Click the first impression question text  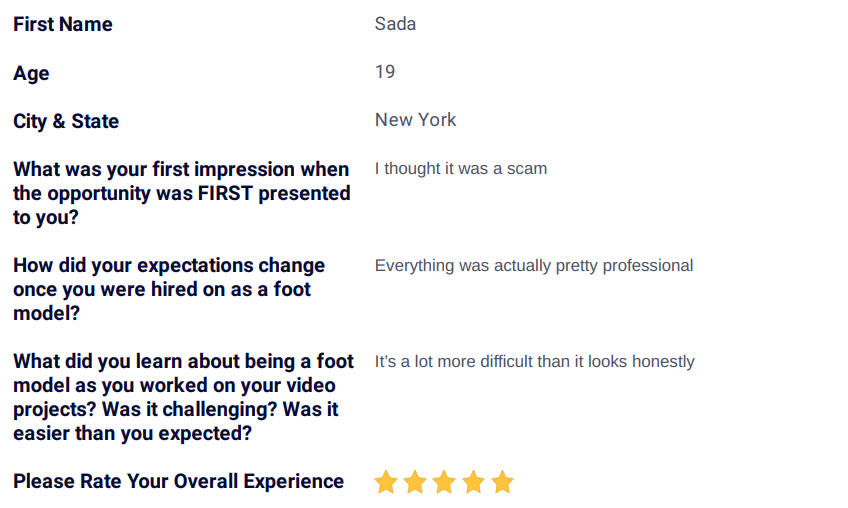182,193
